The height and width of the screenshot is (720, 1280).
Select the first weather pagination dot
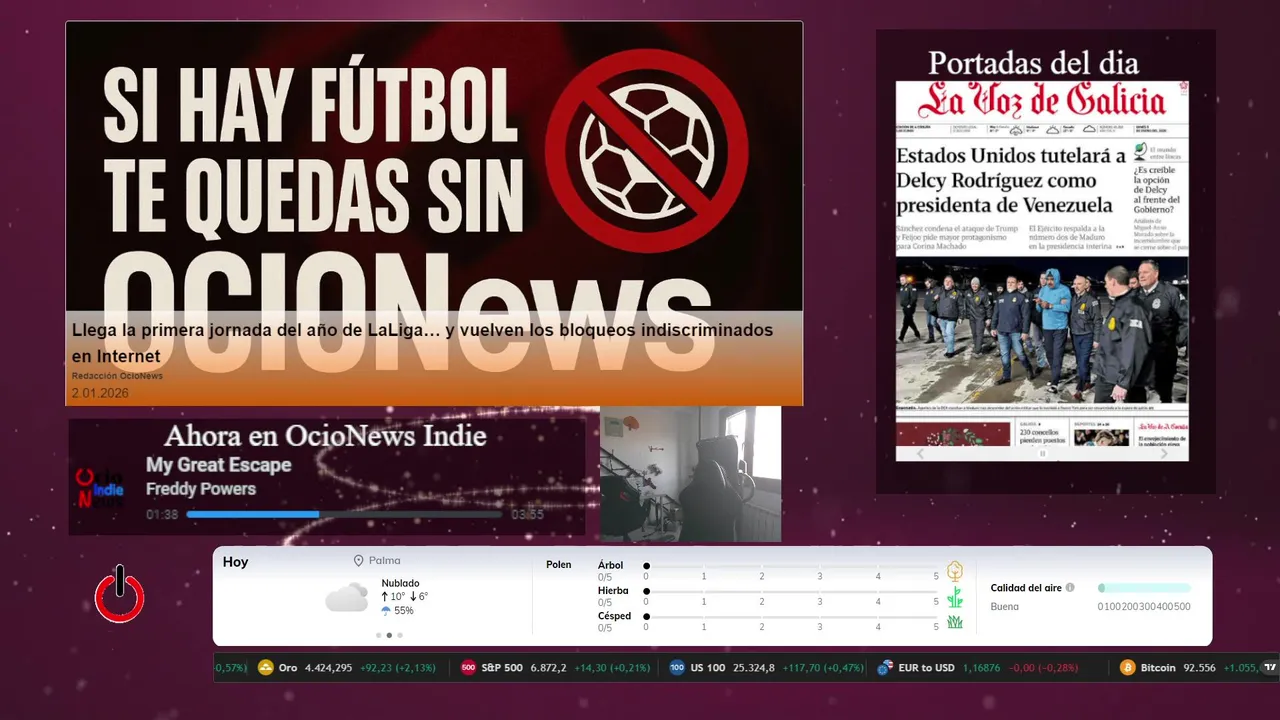click(378, 635)
